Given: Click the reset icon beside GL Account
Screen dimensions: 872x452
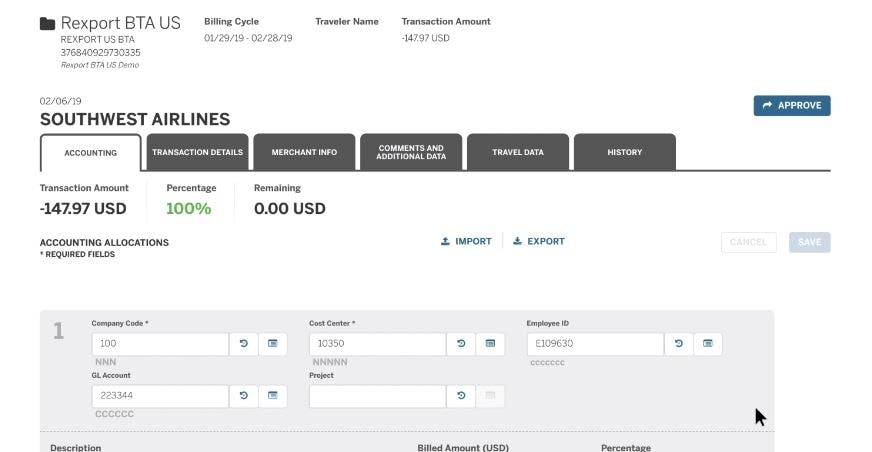Looking at the screenshot, I should coord(243,396).
